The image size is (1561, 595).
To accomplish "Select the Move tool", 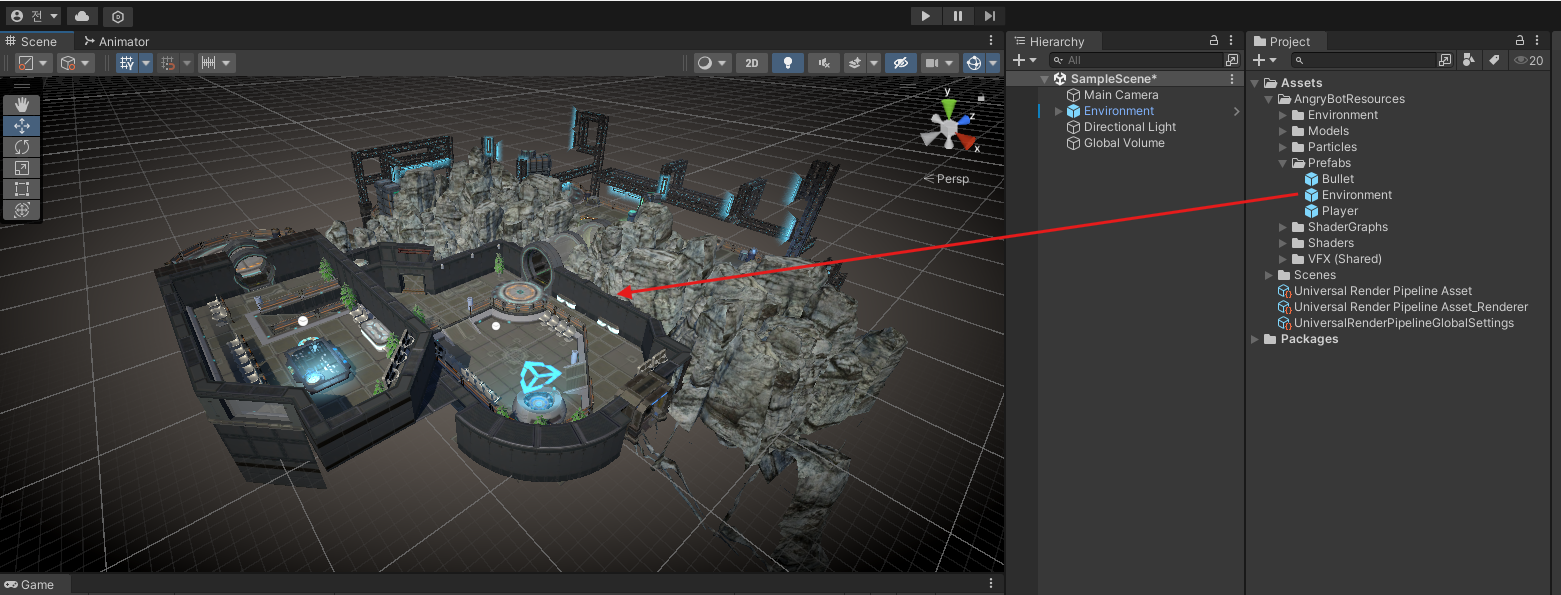I will coord(22,126).
